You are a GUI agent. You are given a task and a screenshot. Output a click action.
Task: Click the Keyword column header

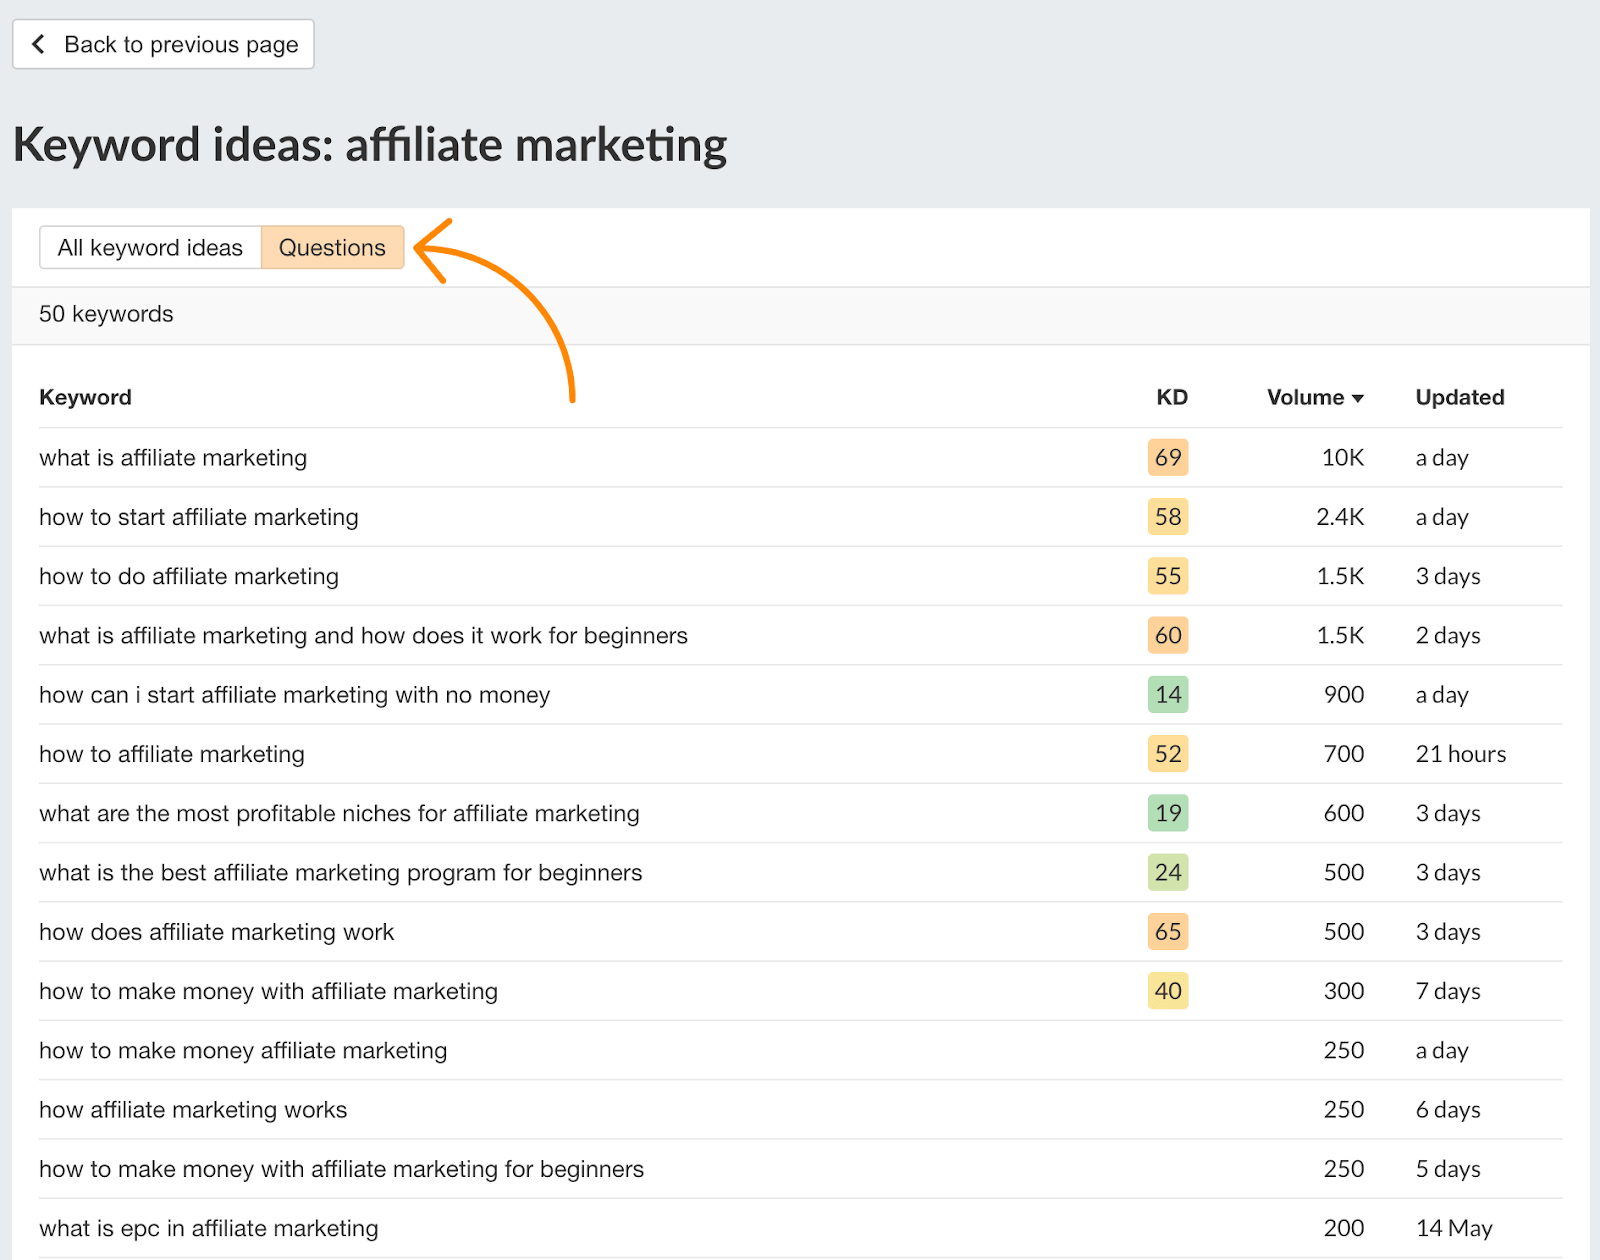(x=85, y=397)
